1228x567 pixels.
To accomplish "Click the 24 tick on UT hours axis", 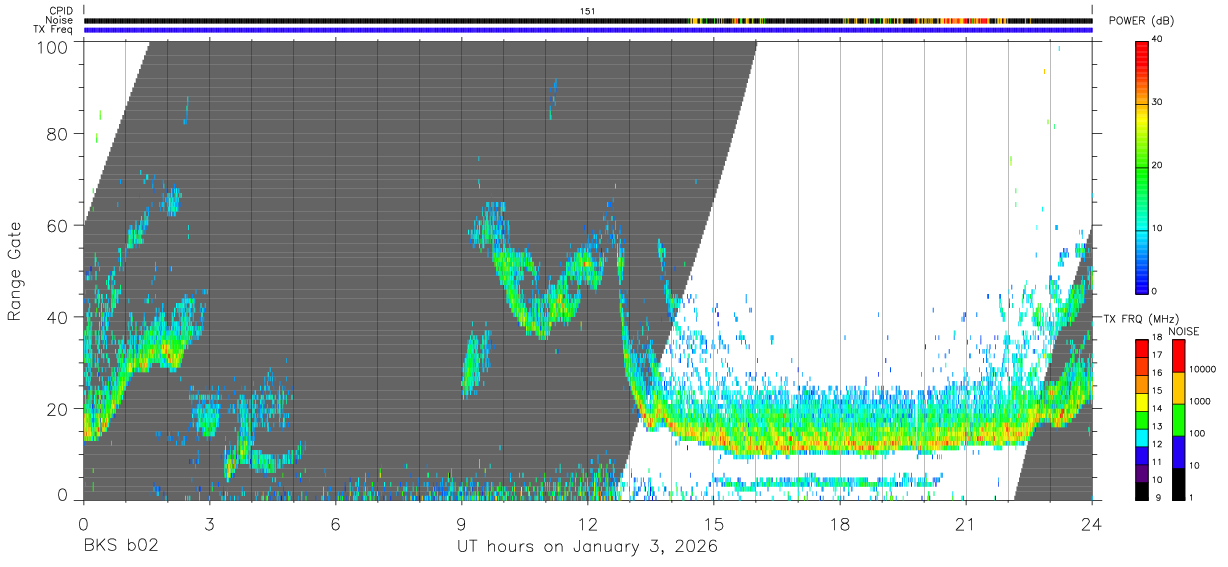I will pos(1092,523).
